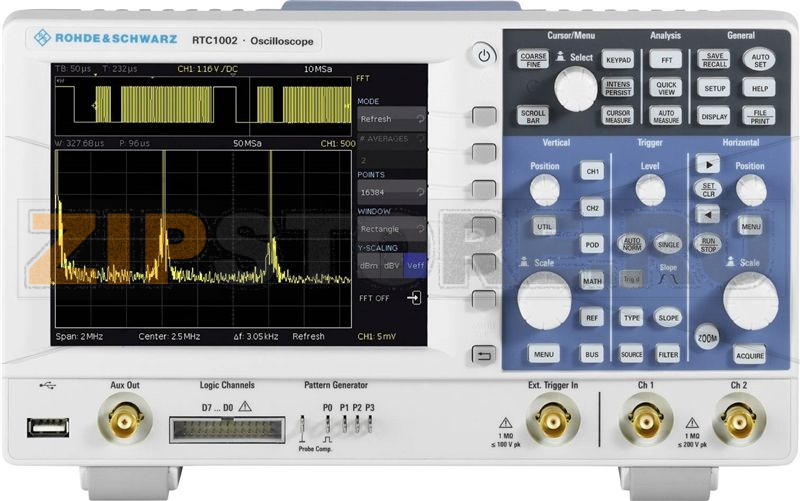This screenshot has width=800, height=501.
Task: Arm SINGLE trigger acquisition
Action: click(x=668, y=244)
